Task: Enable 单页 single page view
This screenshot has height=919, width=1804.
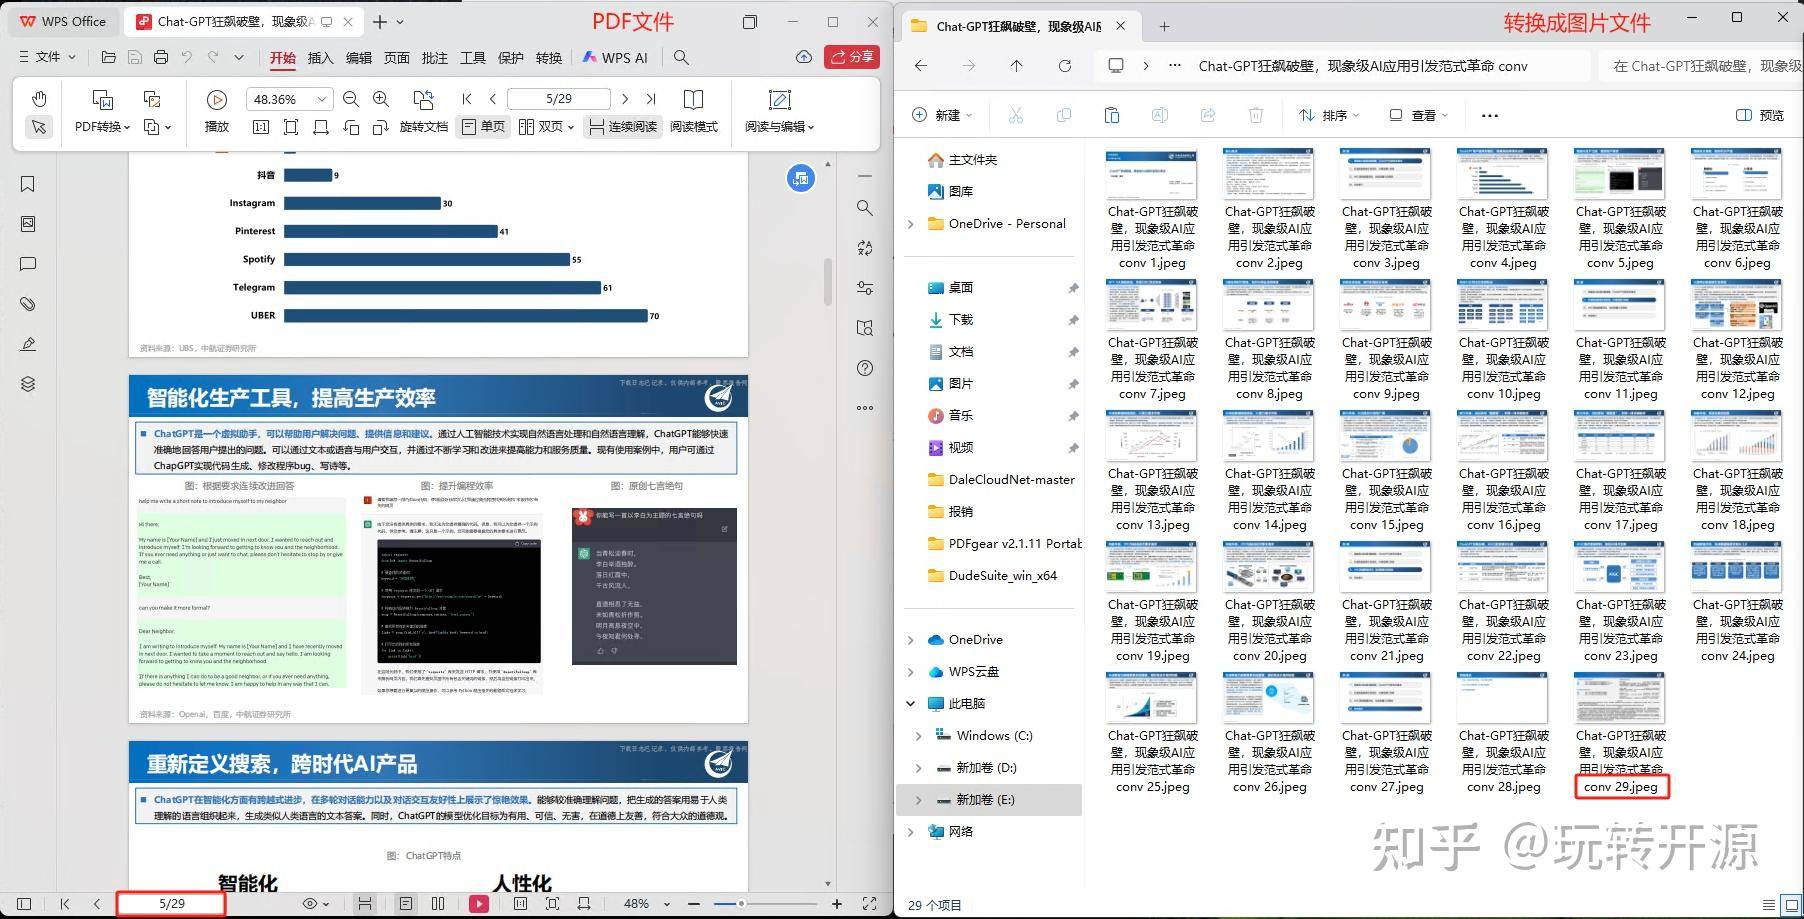Action: pos(483,127)
